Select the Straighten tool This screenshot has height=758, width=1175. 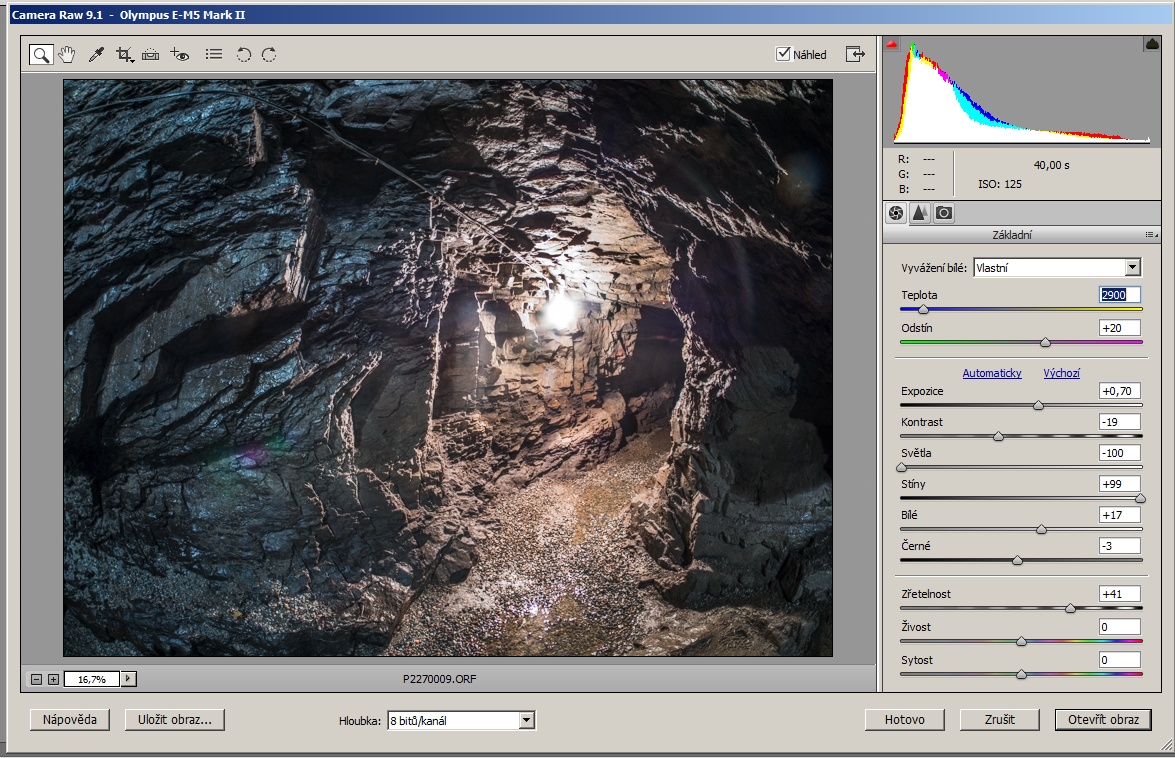(x=151, y=55)
